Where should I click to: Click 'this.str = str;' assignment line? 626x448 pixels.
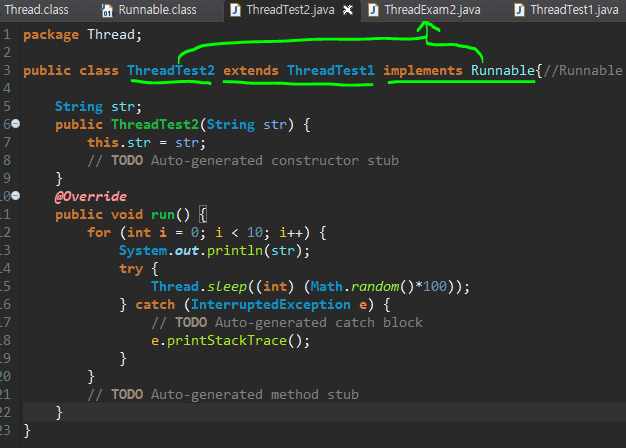[147, 143]
